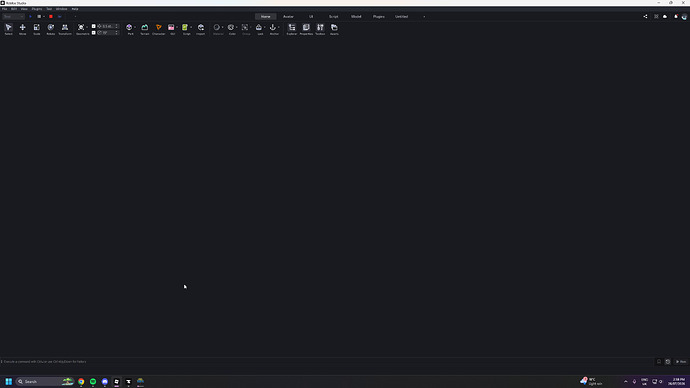Open the Edit menu

pos(14,9)
